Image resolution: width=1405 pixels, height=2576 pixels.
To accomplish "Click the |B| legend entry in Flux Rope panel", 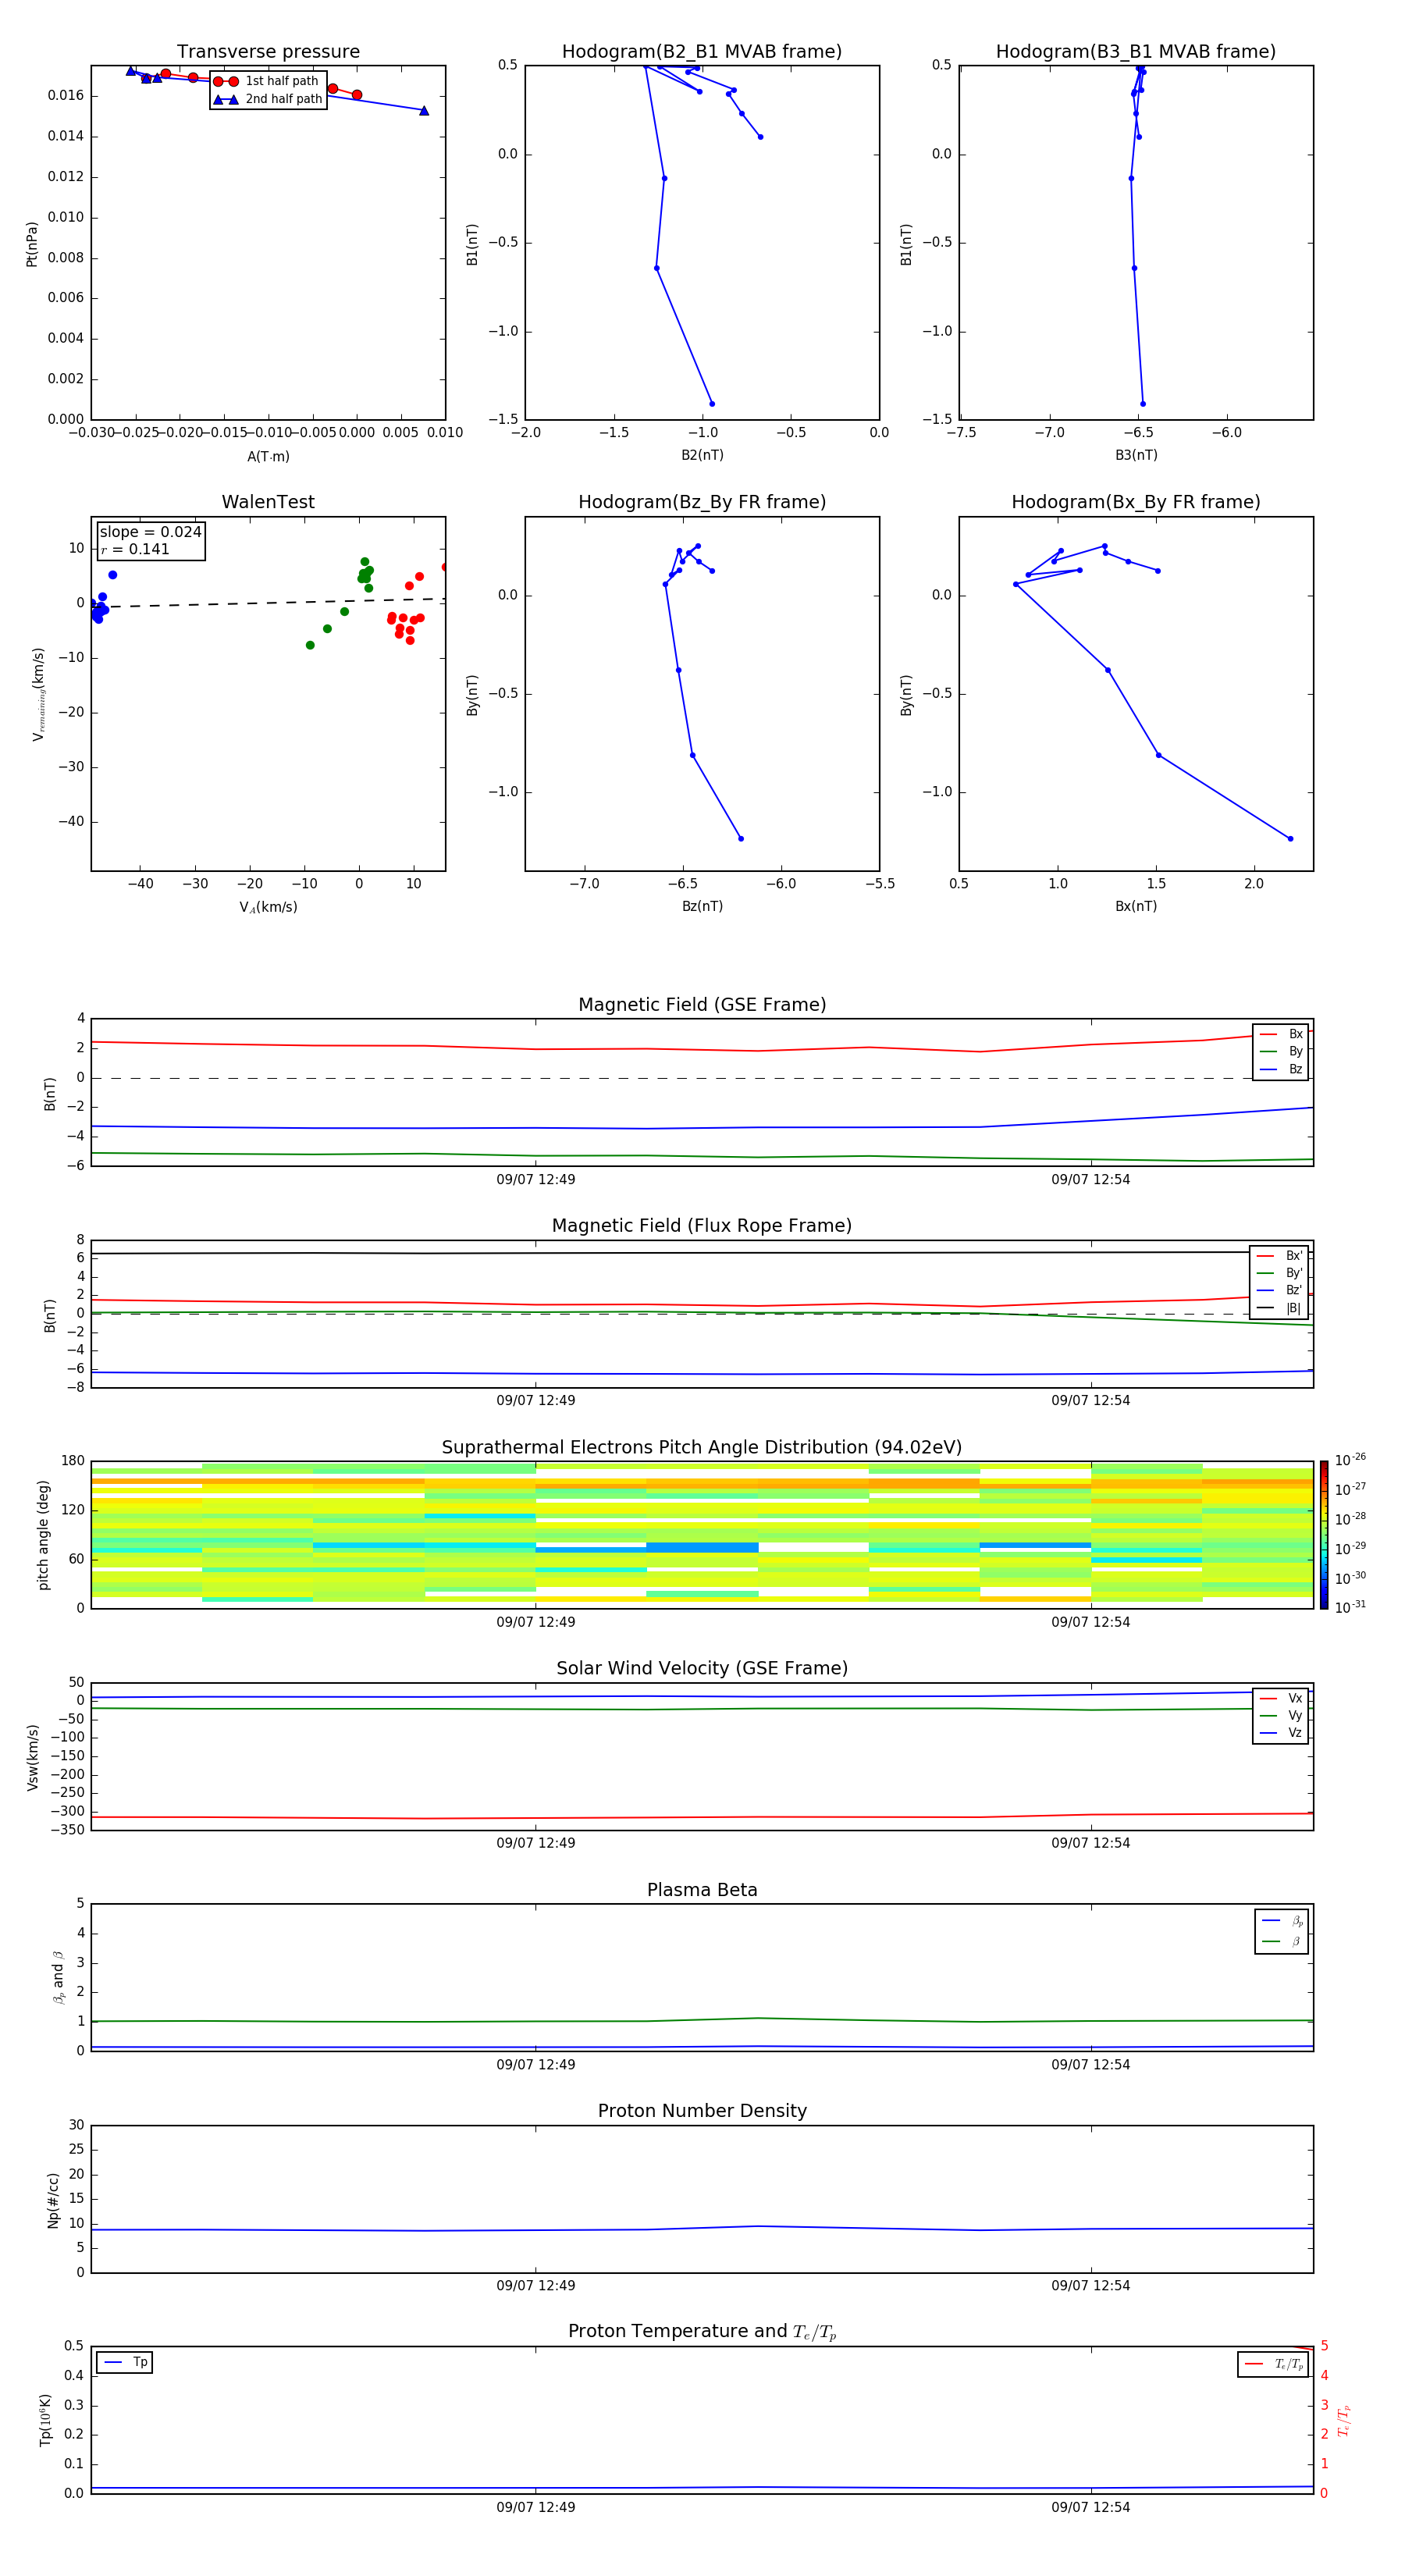I will (x=1279, y=1308).
